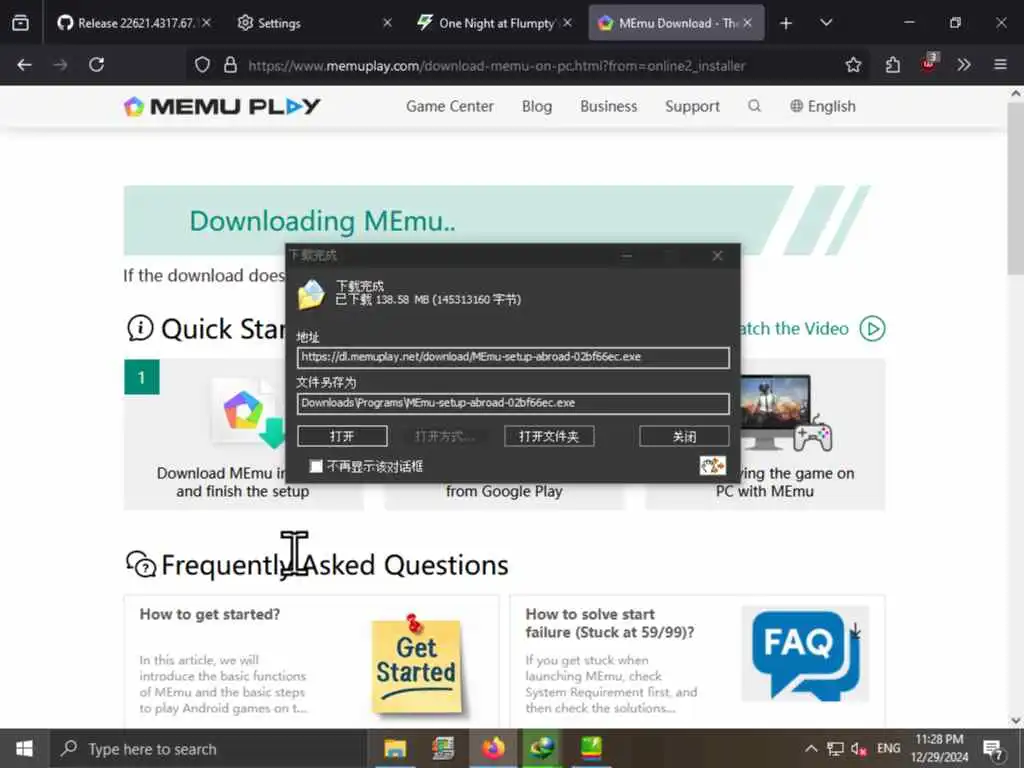Click the 打开文件夹 open folder button

pos(549,436)
